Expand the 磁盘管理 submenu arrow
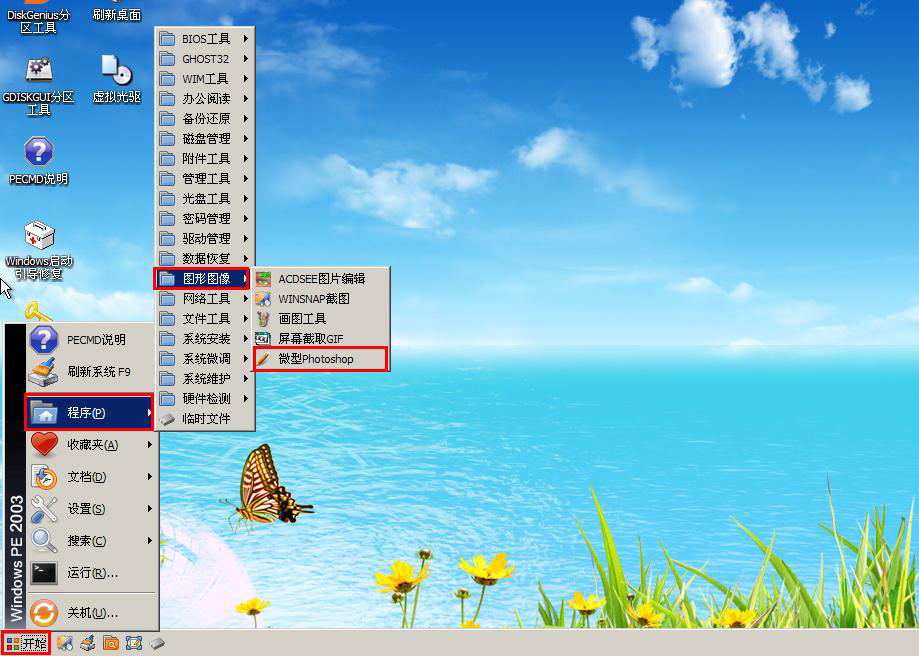Image resolution: width=919 pixels, height=656 pixels. [246, 138]
